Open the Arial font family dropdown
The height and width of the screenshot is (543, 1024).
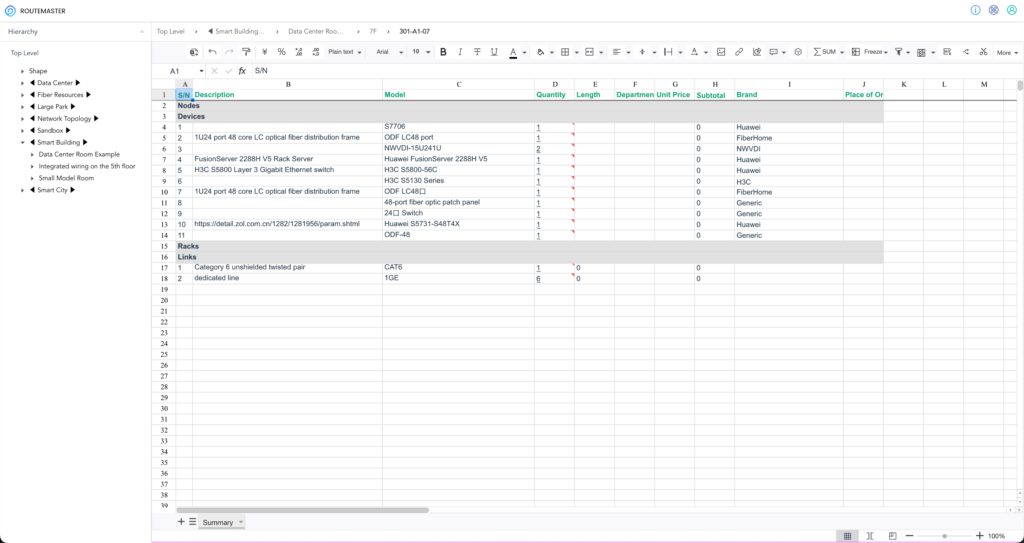389,52
